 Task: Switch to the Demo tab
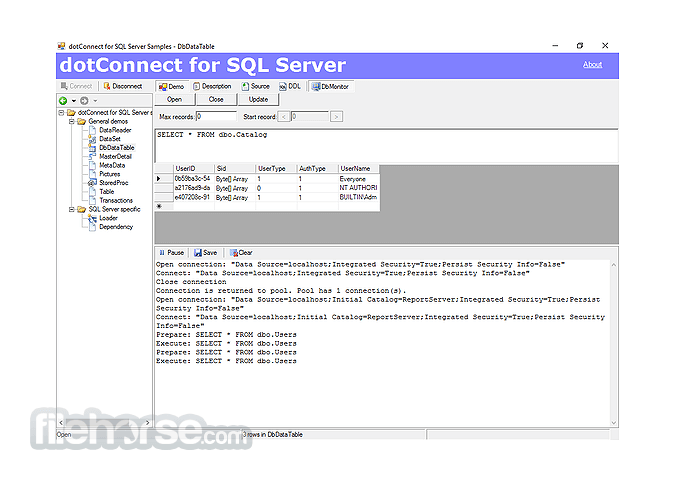tap(172, 86)
